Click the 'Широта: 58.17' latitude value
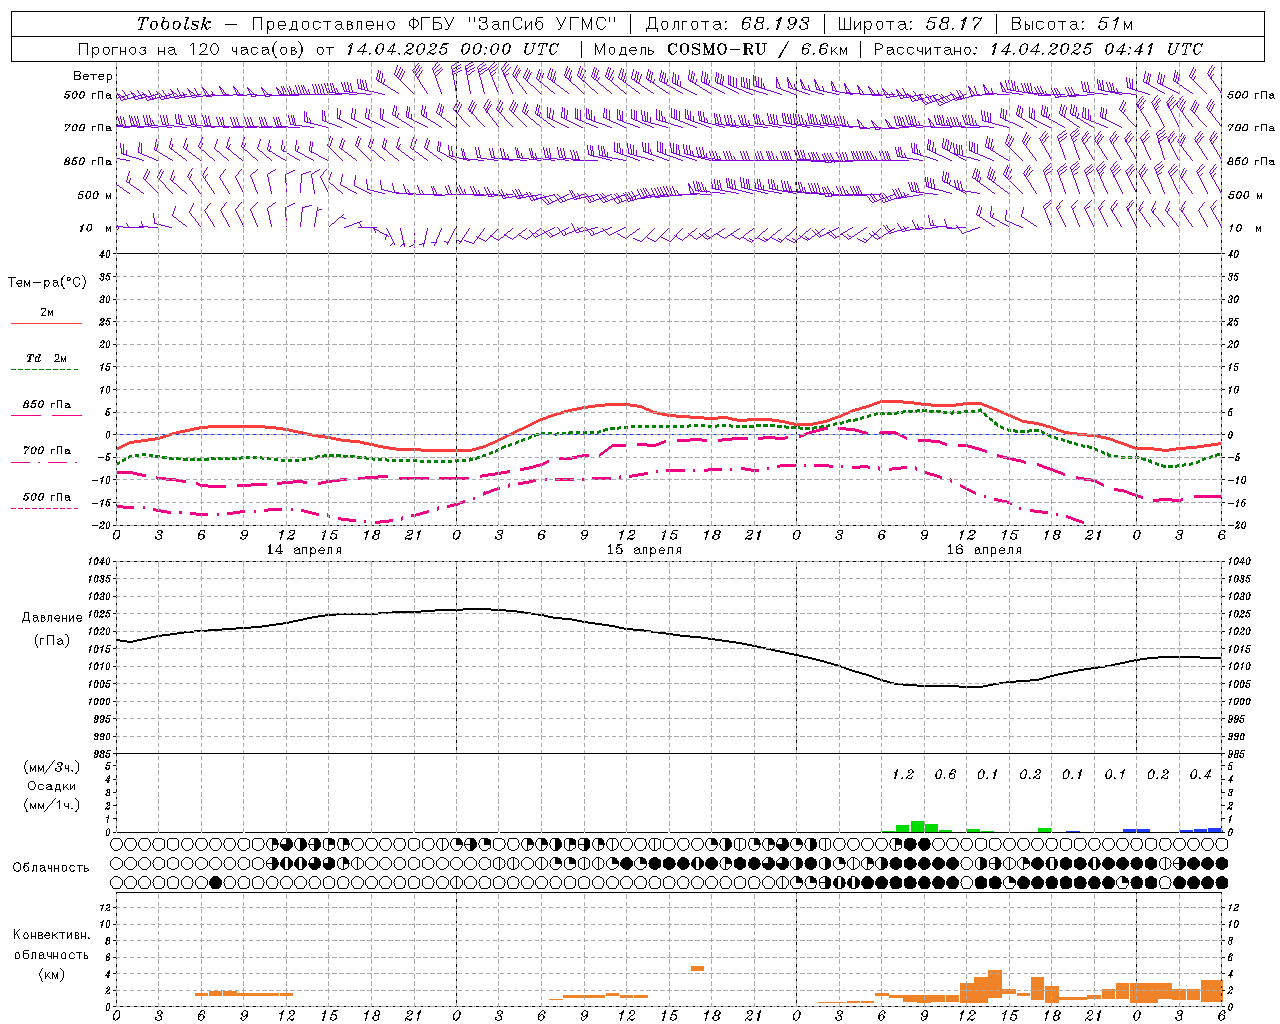Image resolution: width=1280 pixels, height=1024 pixels. [x=910, y=23]
